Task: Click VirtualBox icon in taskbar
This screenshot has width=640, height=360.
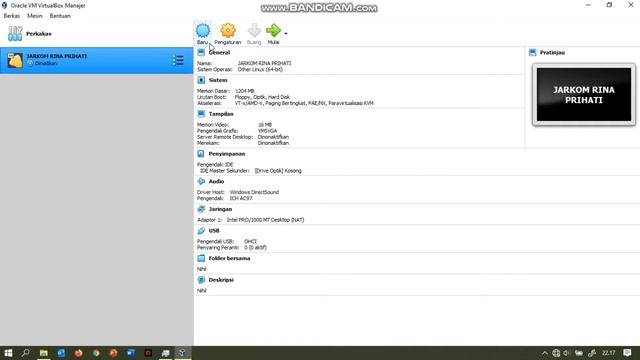Action: coord(182,353)
